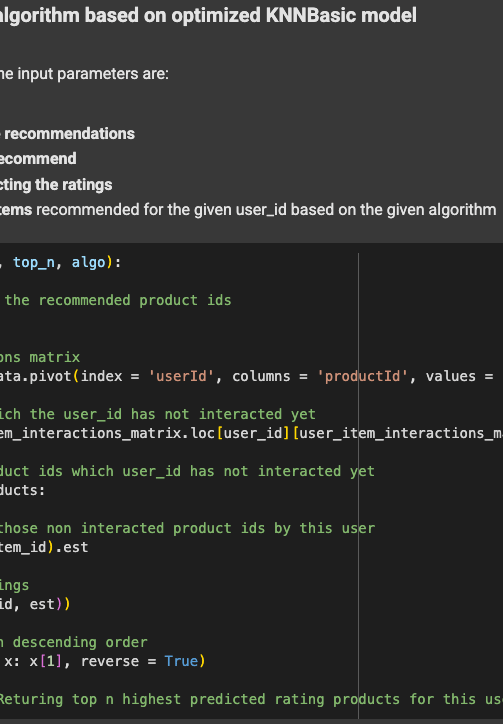This screenshot has width=503, height=724.
Task: Click the 'input parameters are:' text line
Action: 84,74
